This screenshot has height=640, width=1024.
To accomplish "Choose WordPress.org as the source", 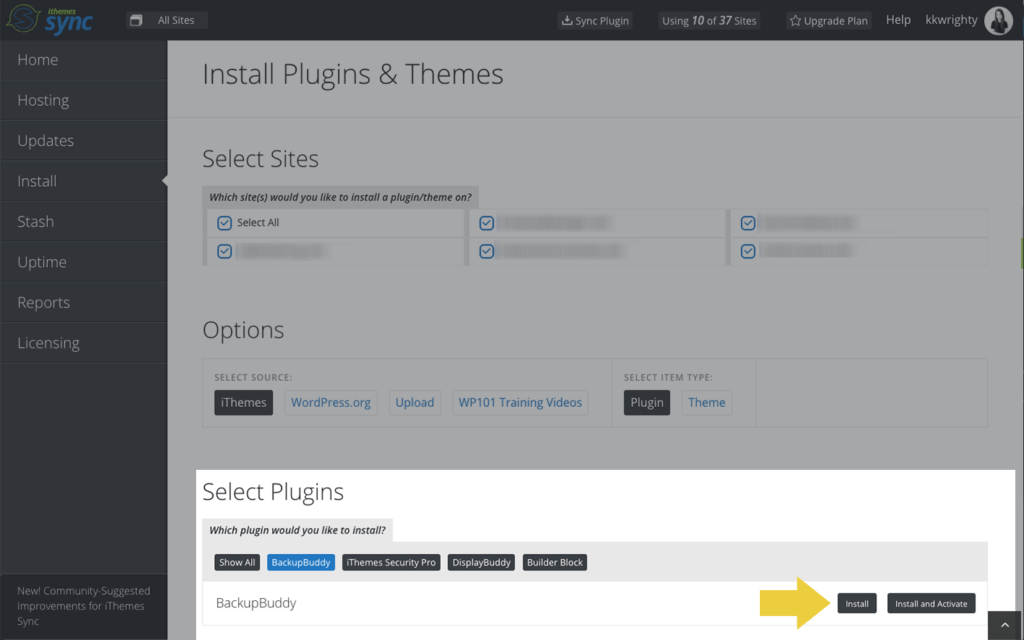I will pyautogui.click(x=330, y=403).
